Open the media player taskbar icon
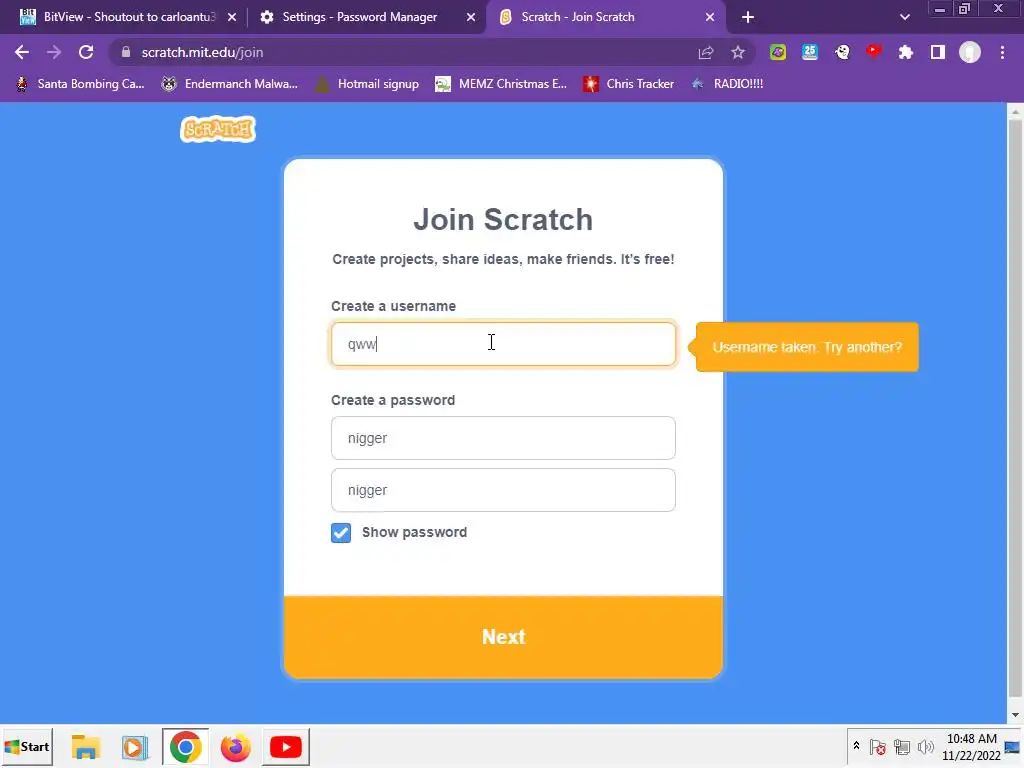Viewport: 1024px width, 768px height. coord(135,746)
